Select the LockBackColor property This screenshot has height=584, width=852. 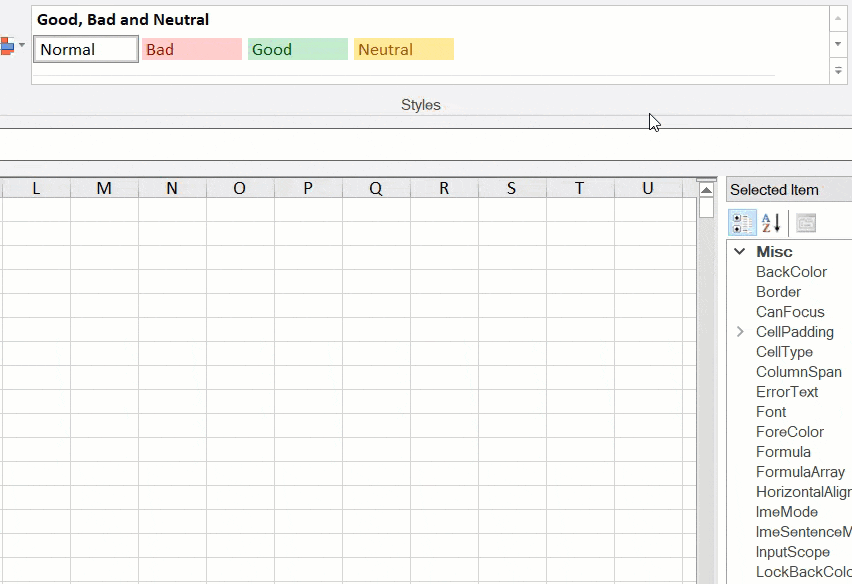(804, 572)
